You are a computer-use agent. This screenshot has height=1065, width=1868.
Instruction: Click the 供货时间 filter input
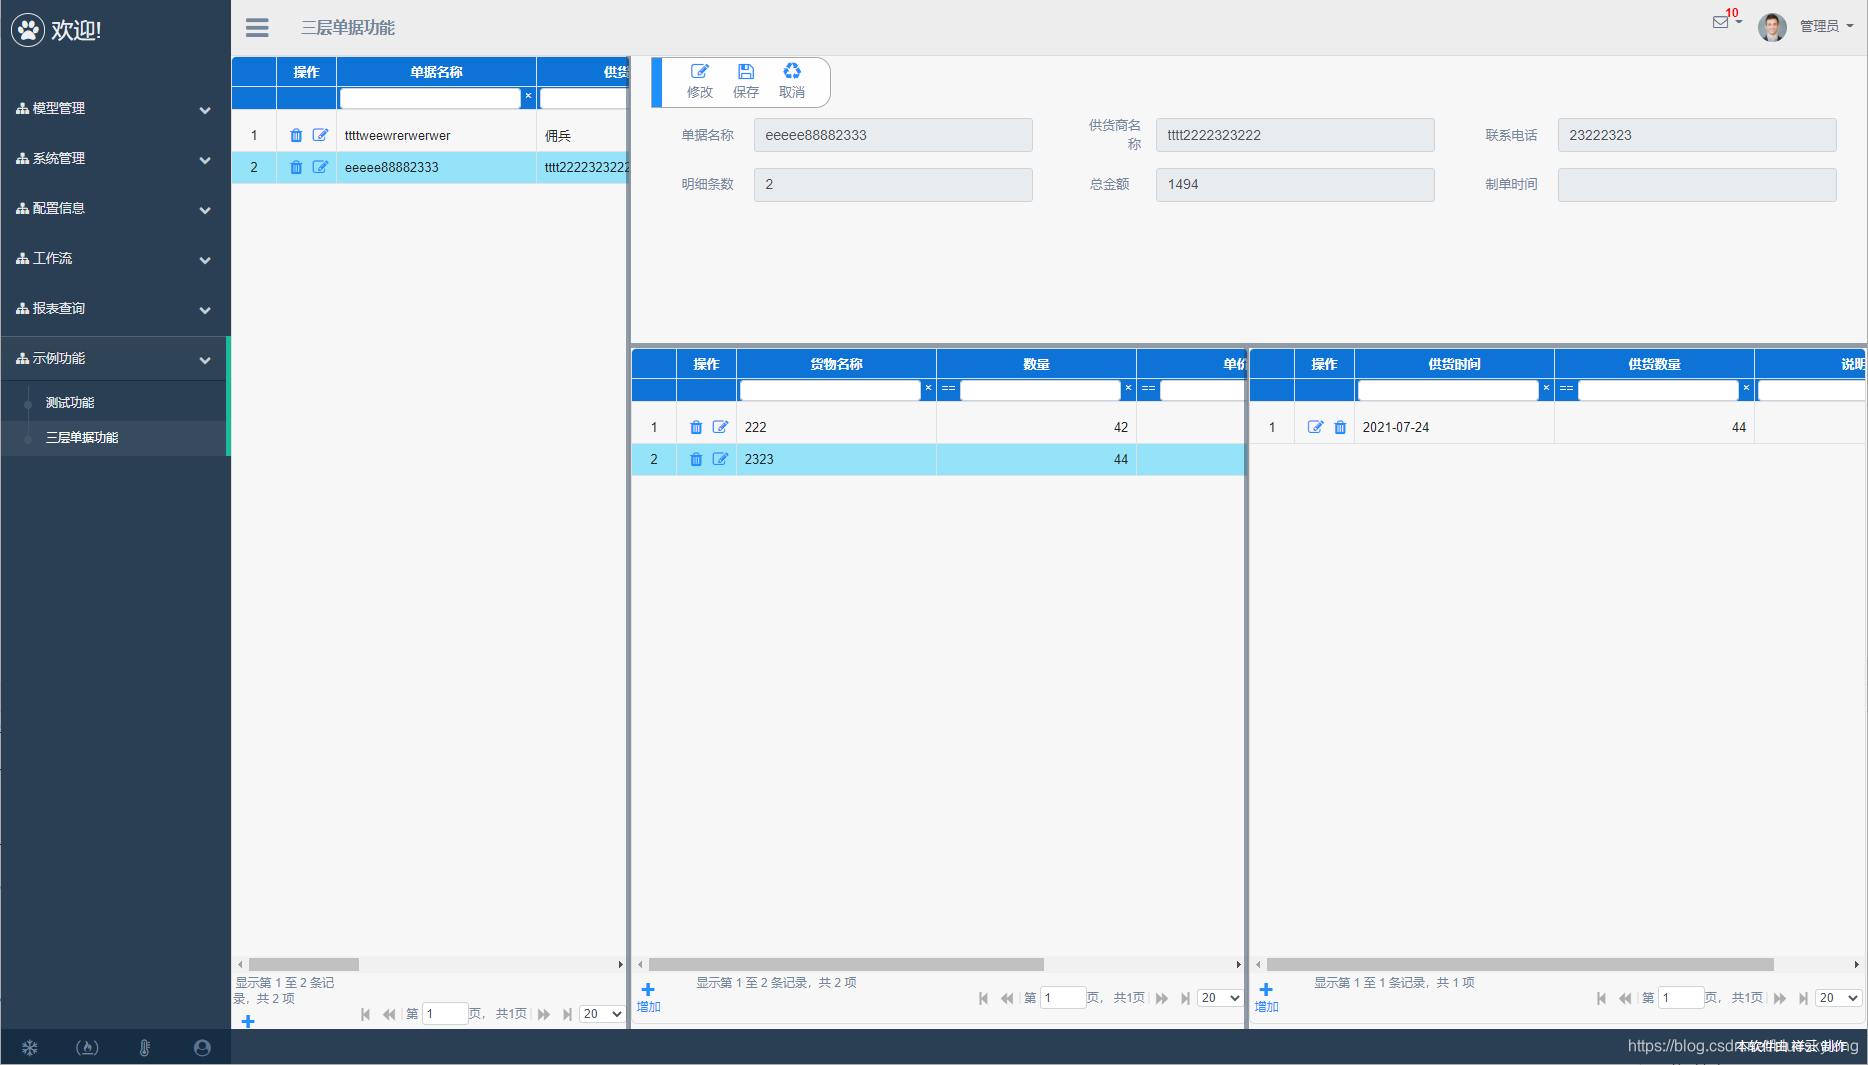(1448, 390)
